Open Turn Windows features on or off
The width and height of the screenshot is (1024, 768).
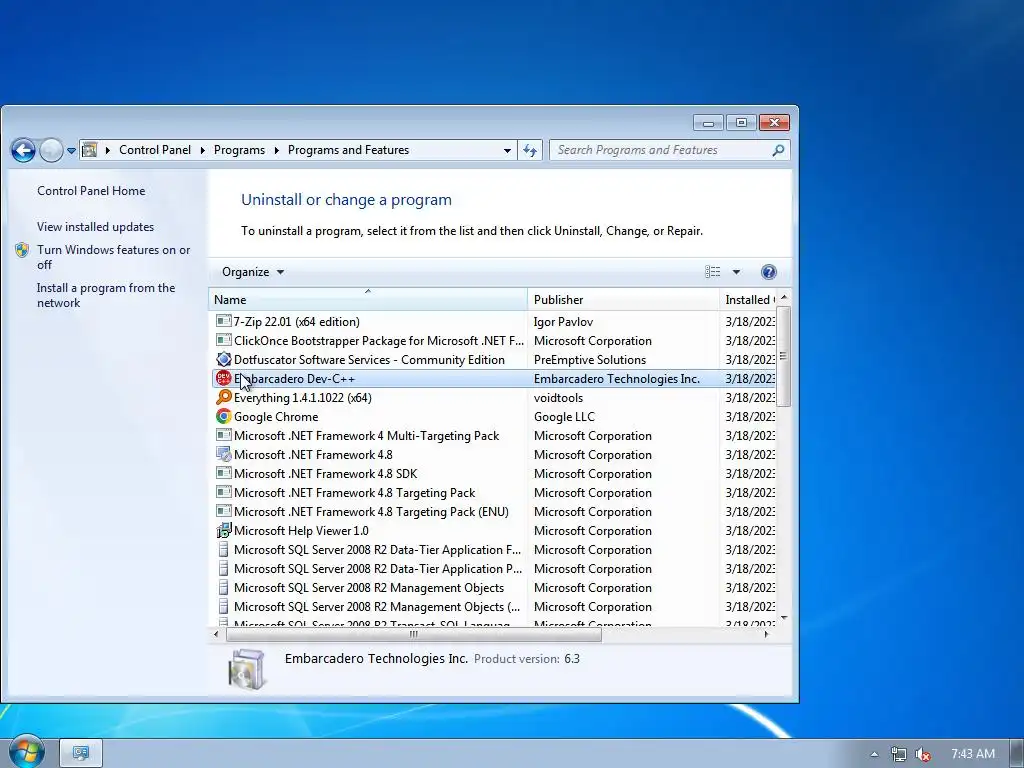(113, 257)
